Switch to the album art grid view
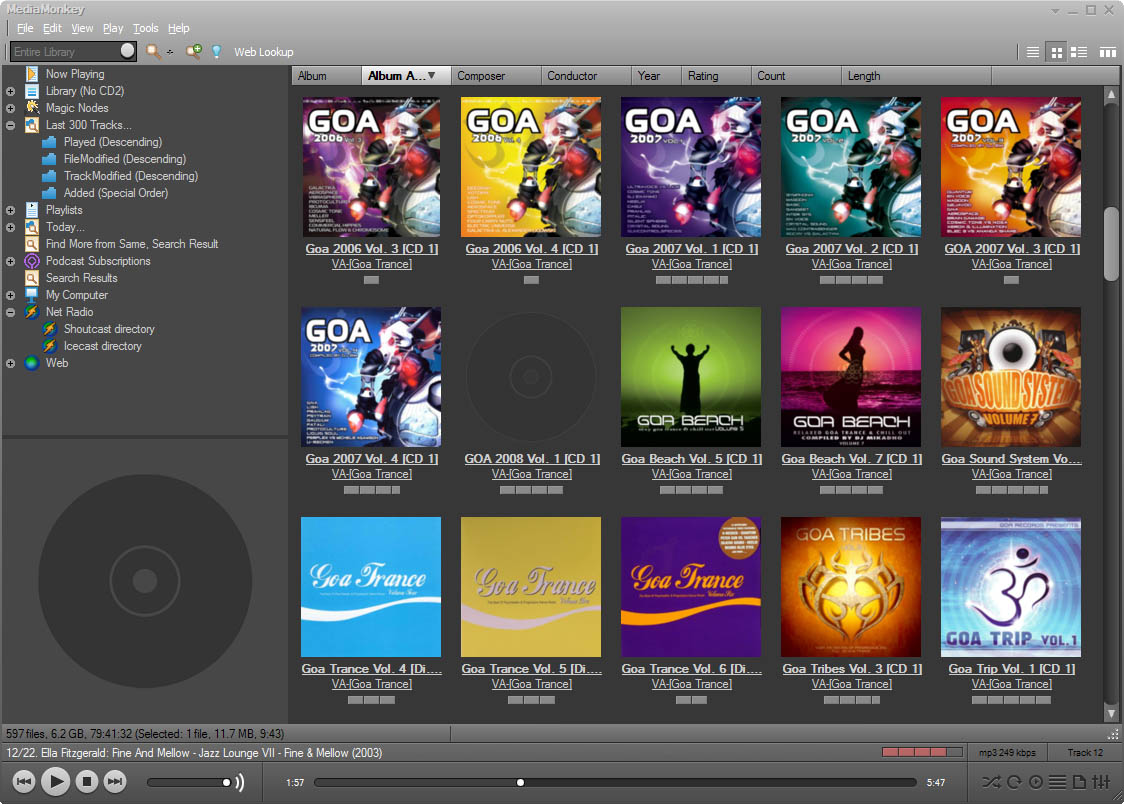The height and width of the screenshot is (804, 1124). [1056, 52]
